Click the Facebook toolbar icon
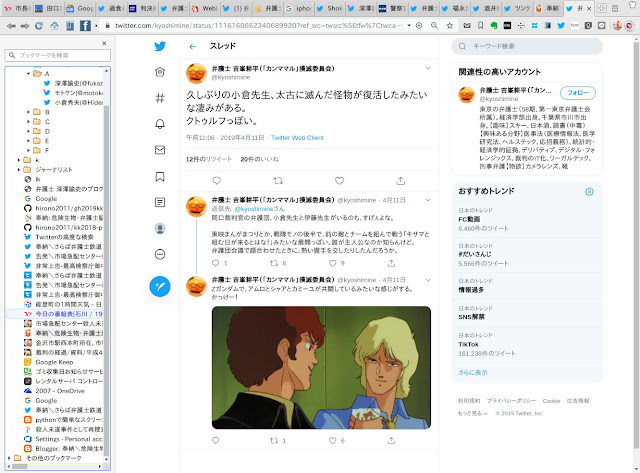 [85, 26]
